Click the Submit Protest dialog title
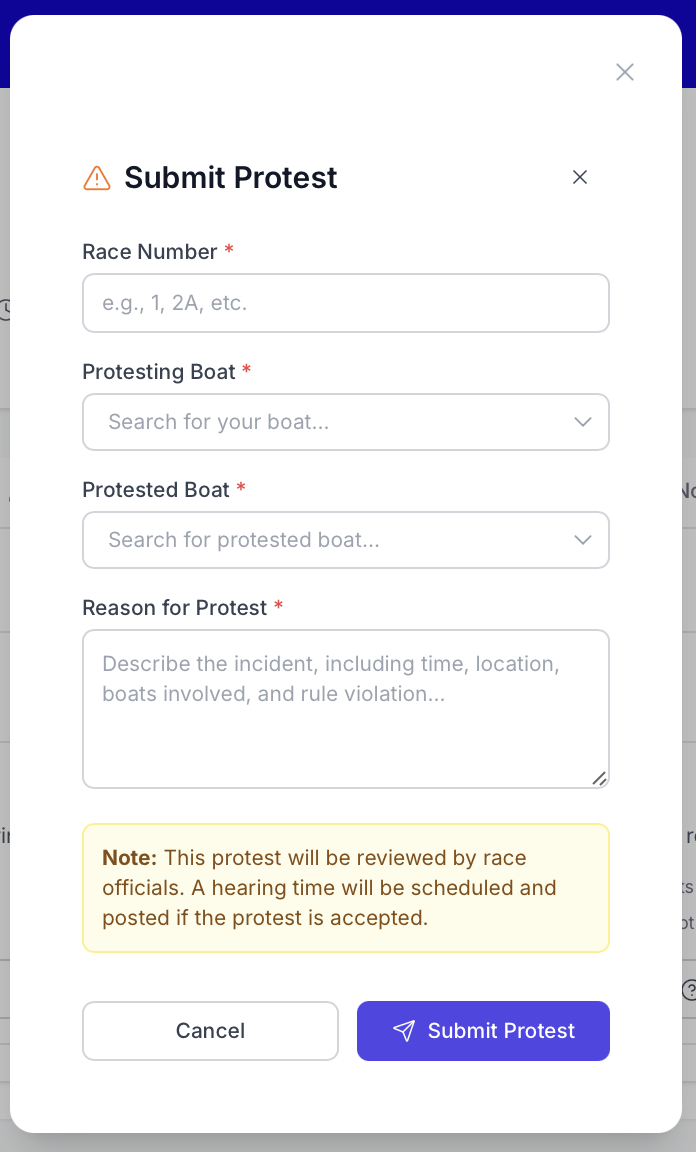The image size is (696, 1152). tap(230, 178)
